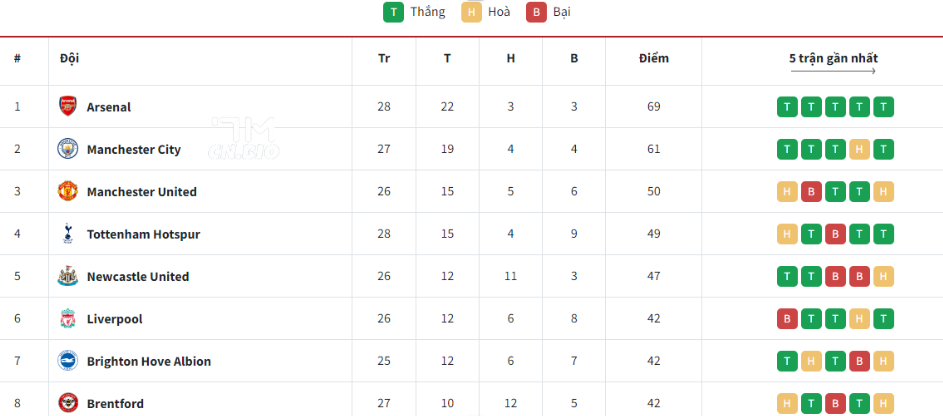Image resolution: width=943 pixels, height=416 pixels.
Task: Click Arsenal's last green T result badge
Action: tap(882, 107)
